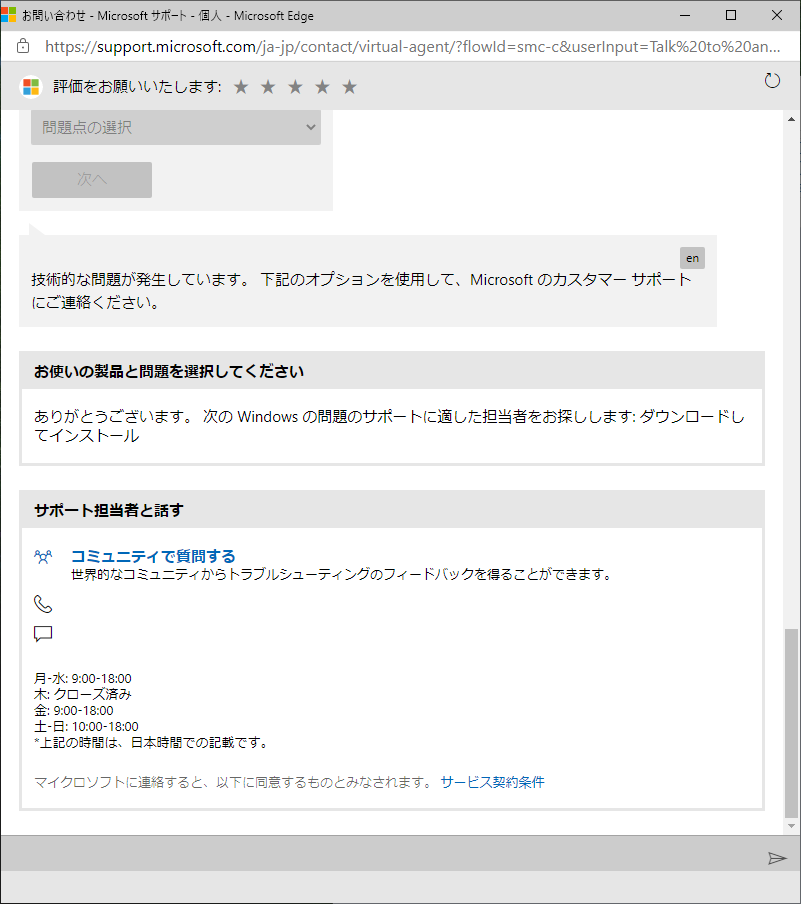The width and height of the screenshot is (801, 904).
Task: Open the コミュニティで質問する link
Action: (153, 556)
